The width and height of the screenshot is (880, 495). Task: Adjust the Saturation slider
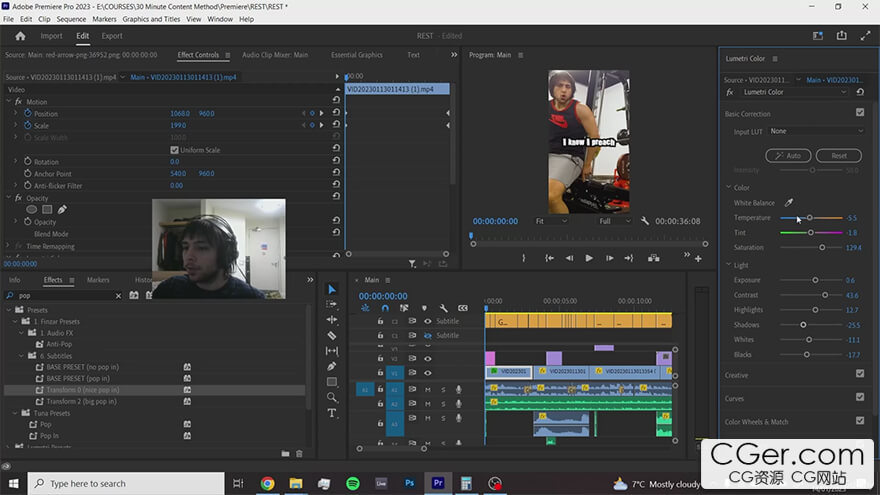coord(822,248)
